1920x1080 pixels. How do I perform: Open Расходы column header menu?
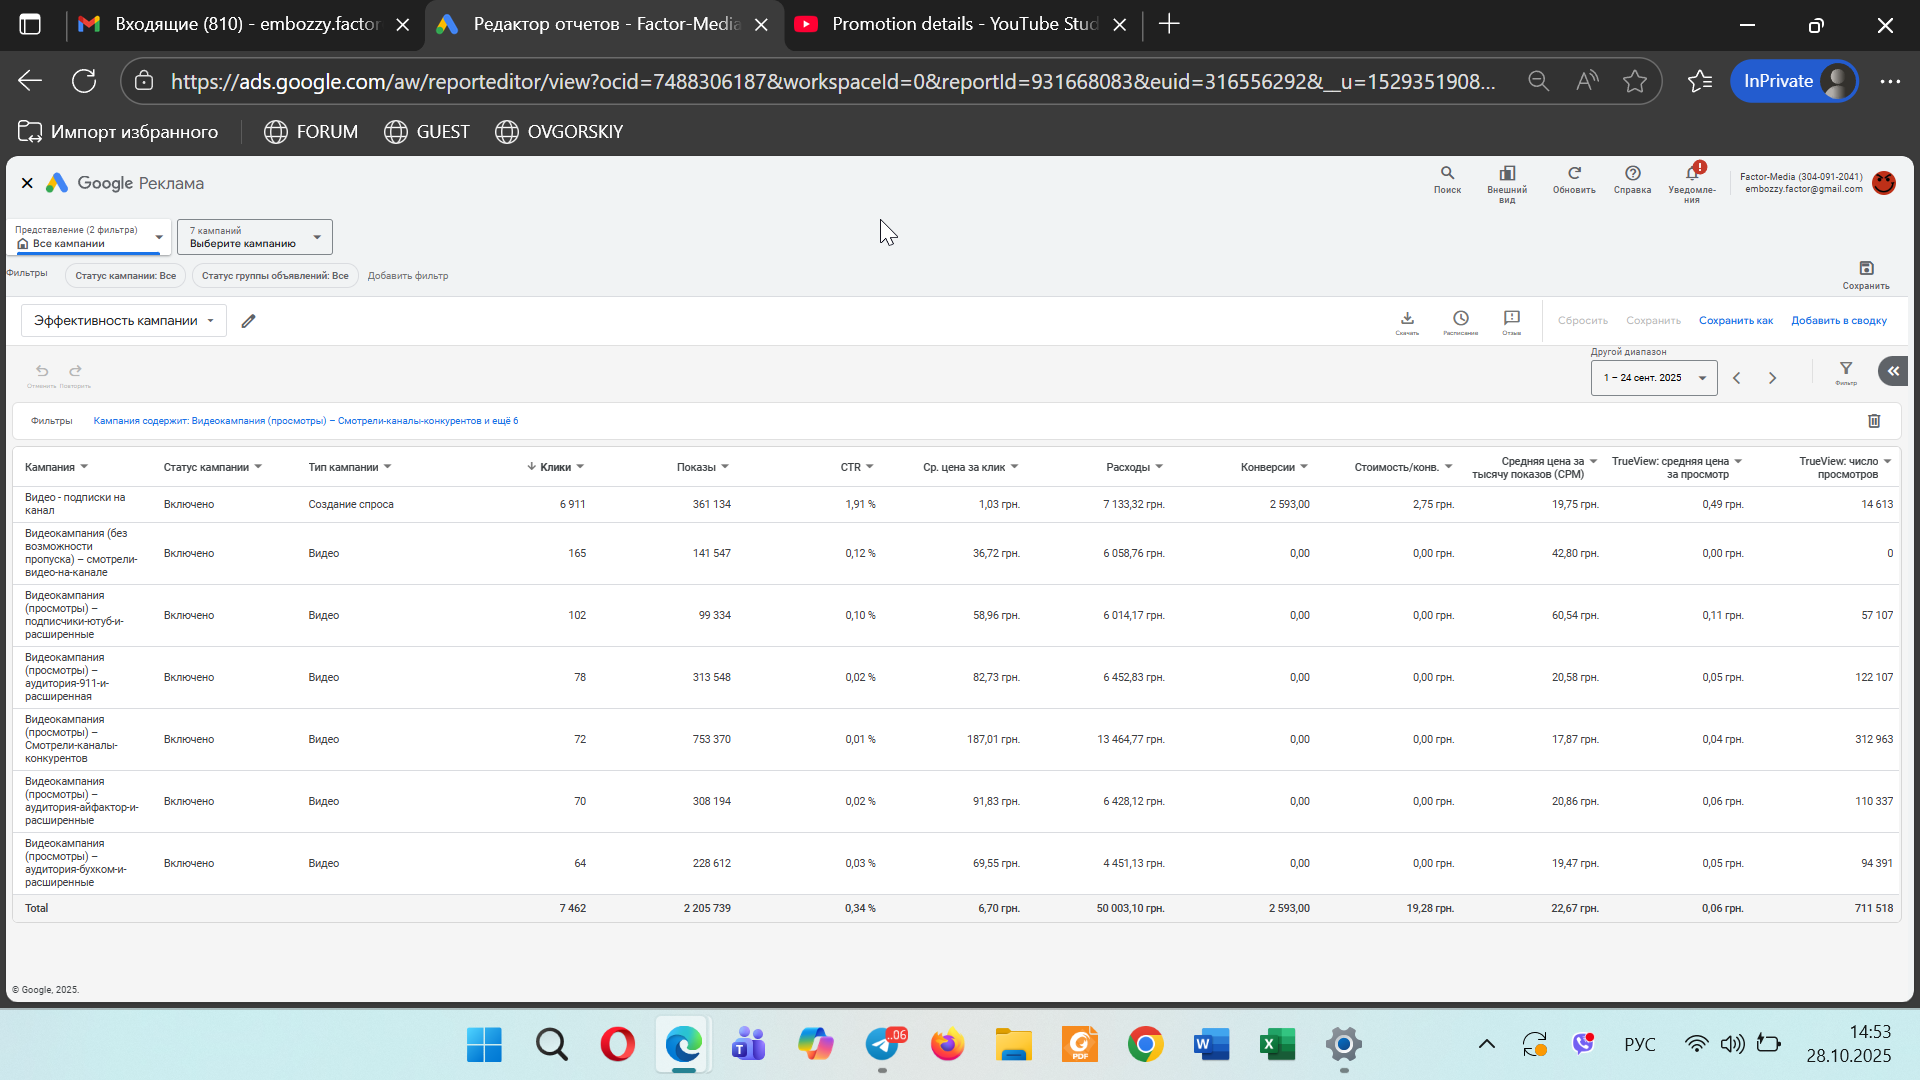tap(1159, 467)
